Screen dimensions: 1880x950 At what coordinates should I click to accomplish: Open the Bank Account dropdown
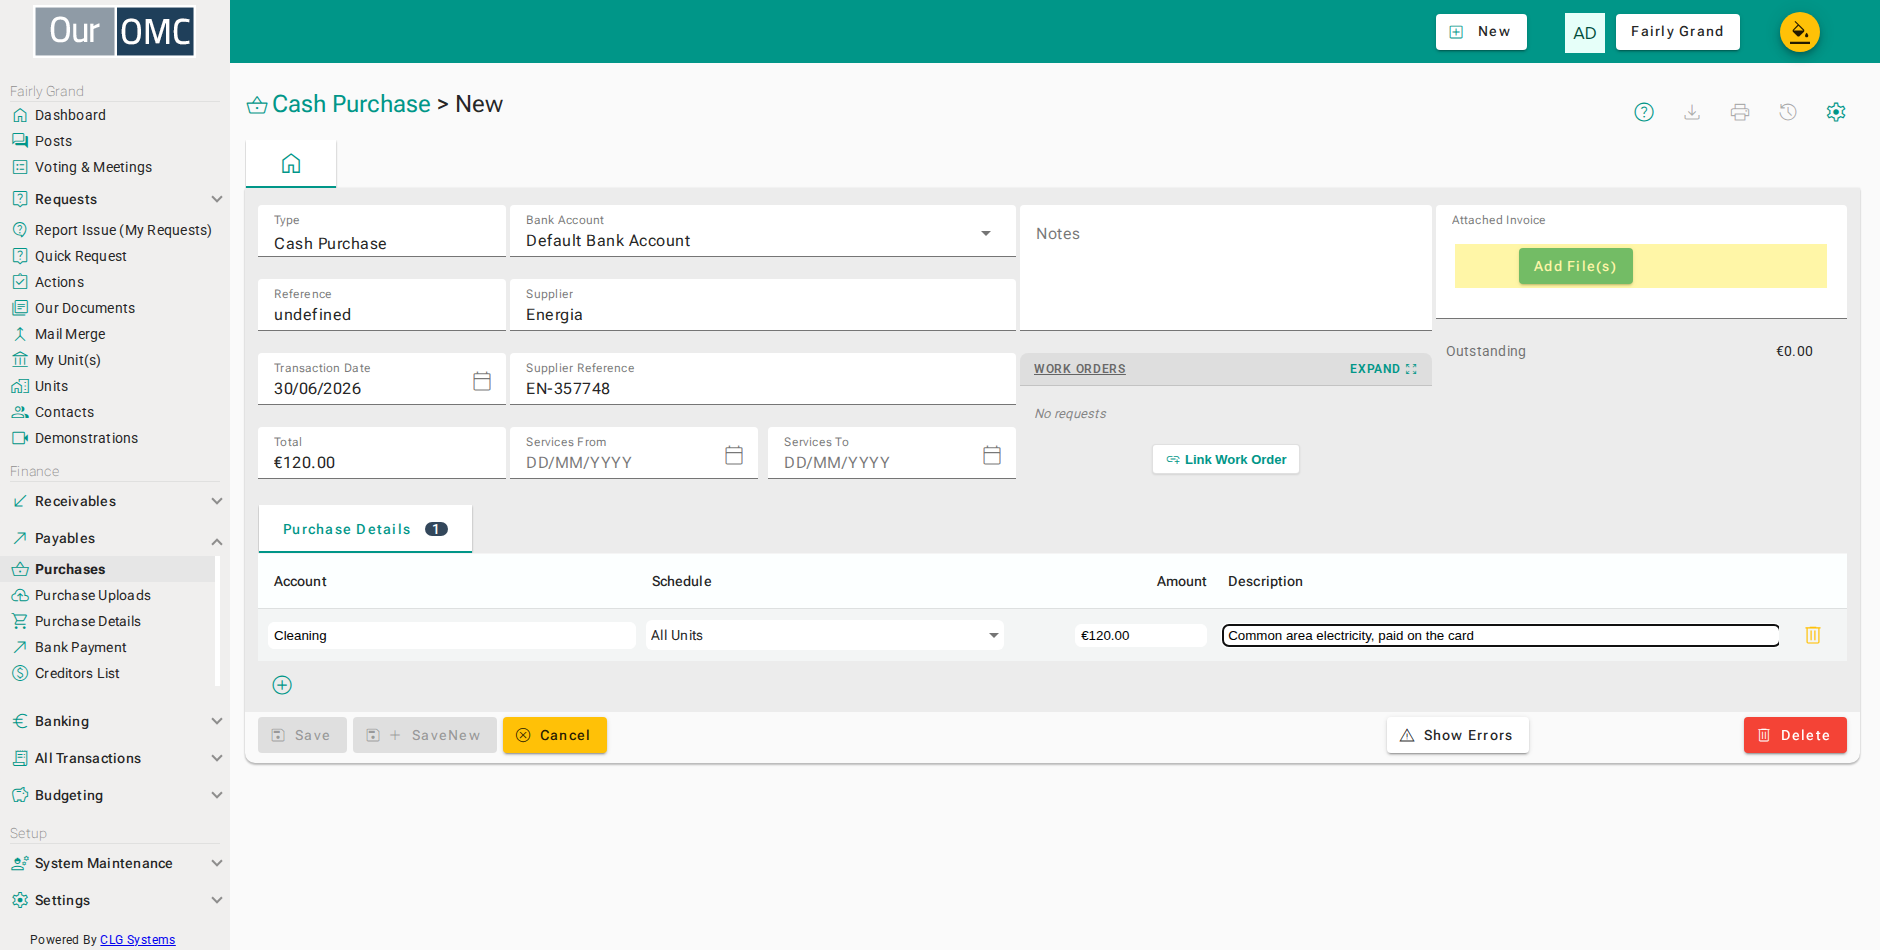point(763,232)
